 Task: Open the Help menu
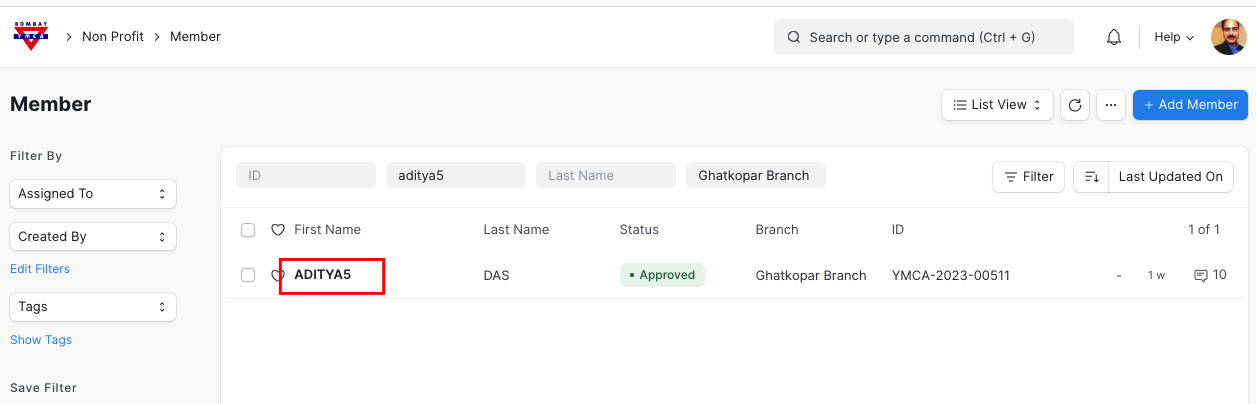[x=1174, y=37]
